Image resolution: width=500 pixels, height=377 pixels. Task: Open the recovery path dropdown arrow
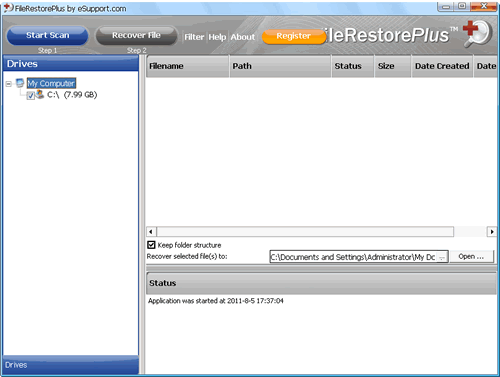coord(442,257)
